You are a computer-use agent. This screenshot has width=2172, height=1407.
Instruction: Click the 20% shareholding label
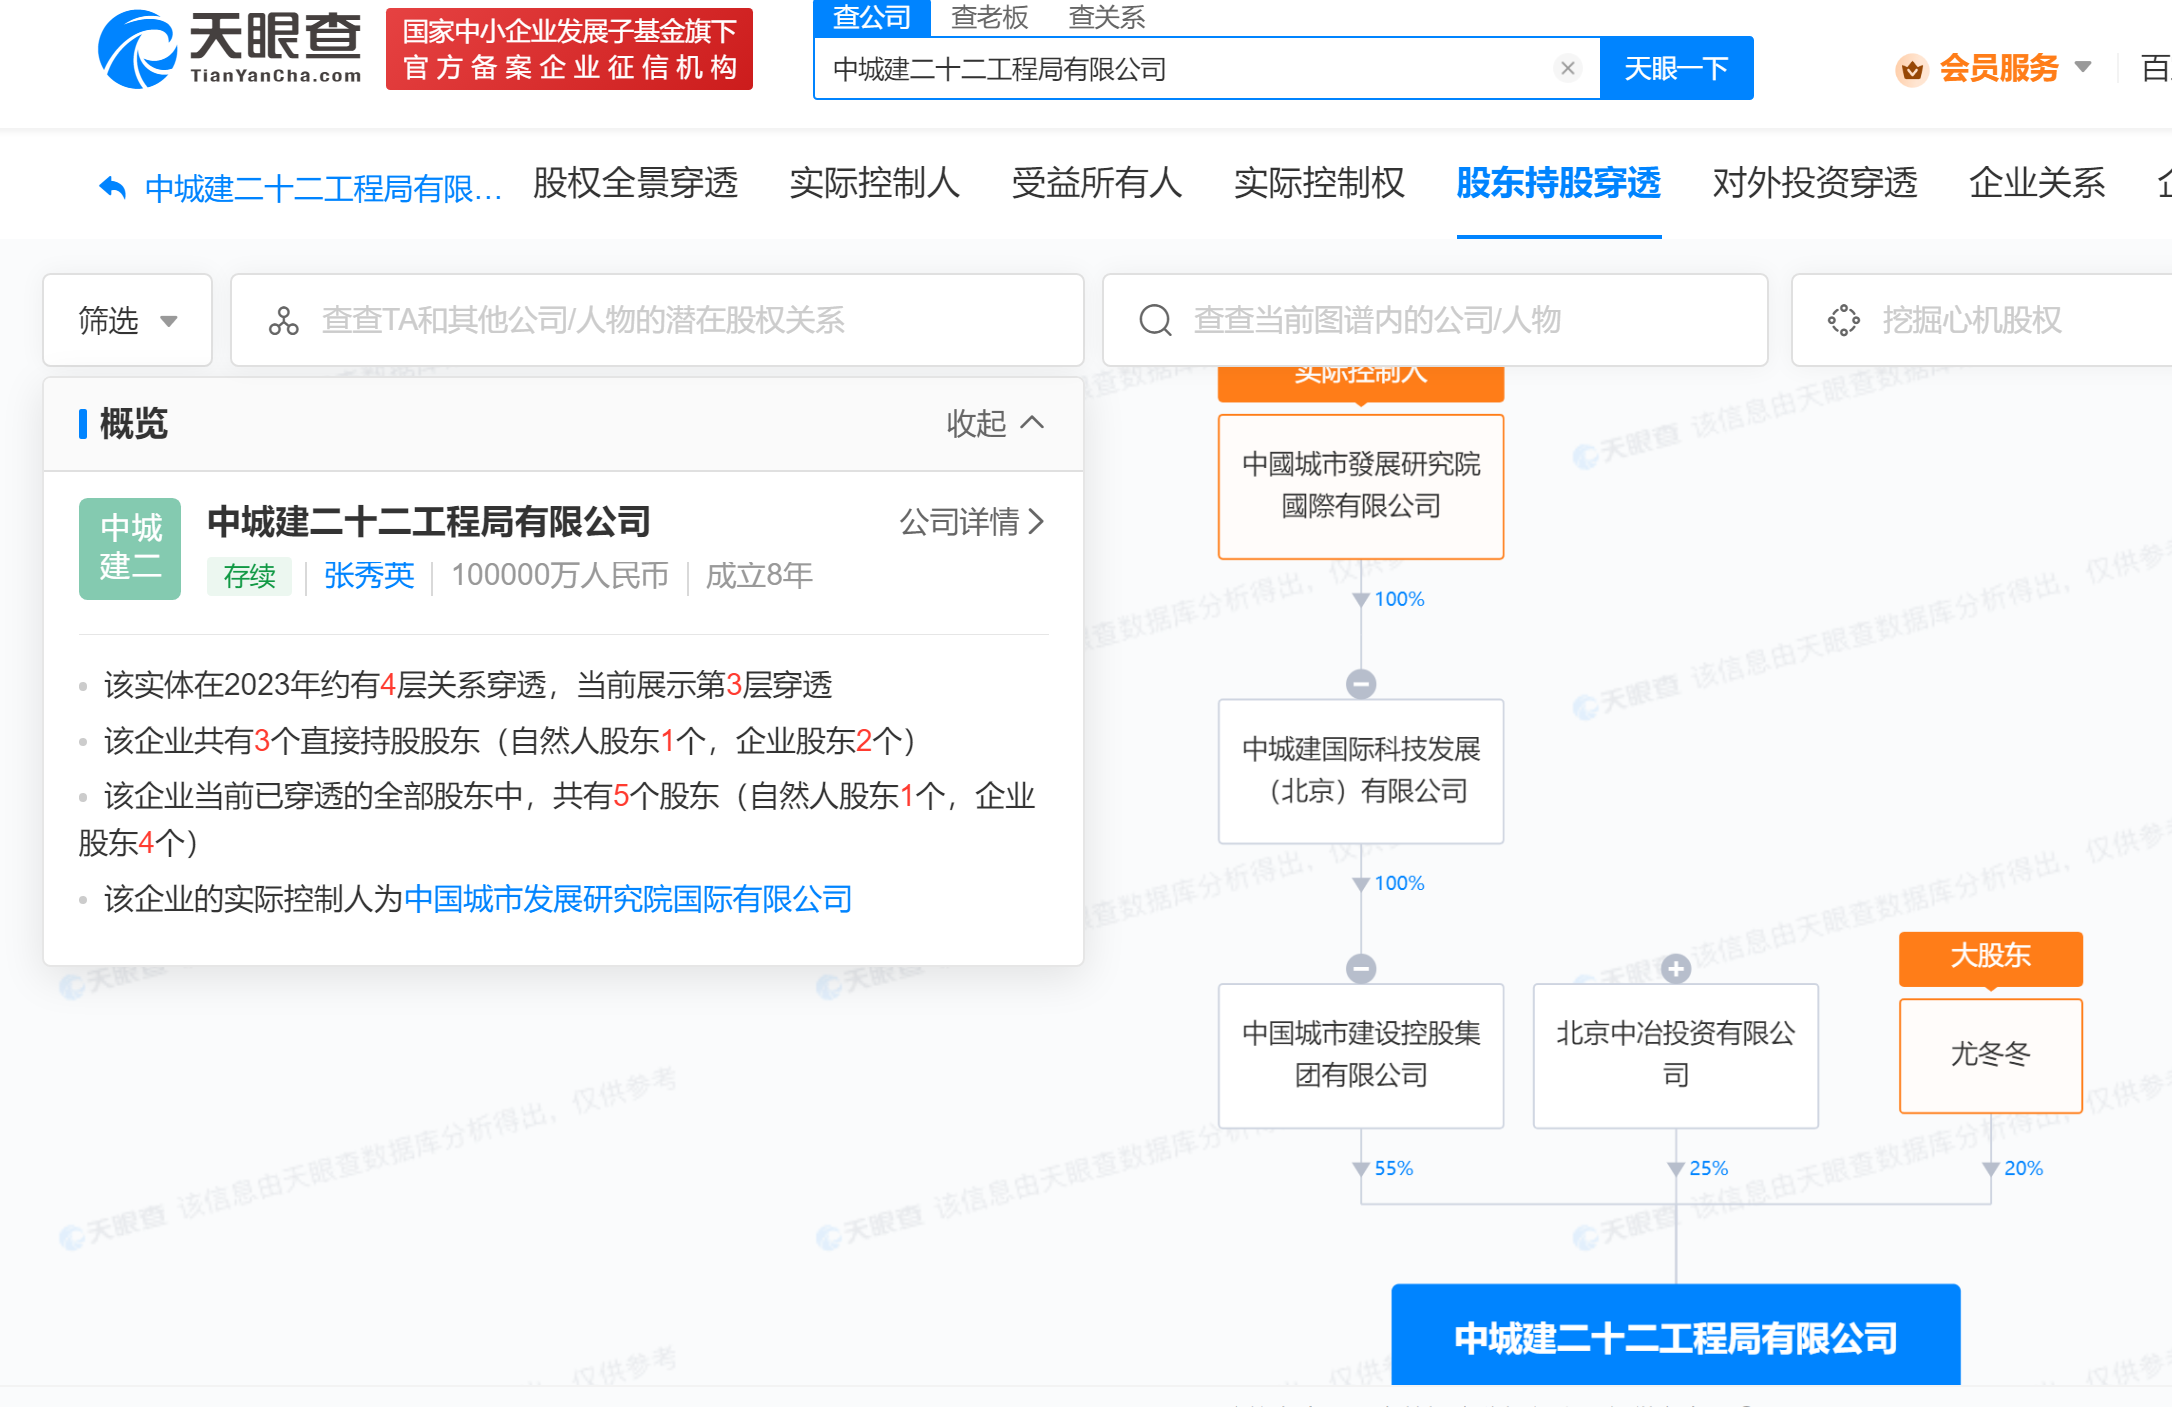click(2024, 1167)
